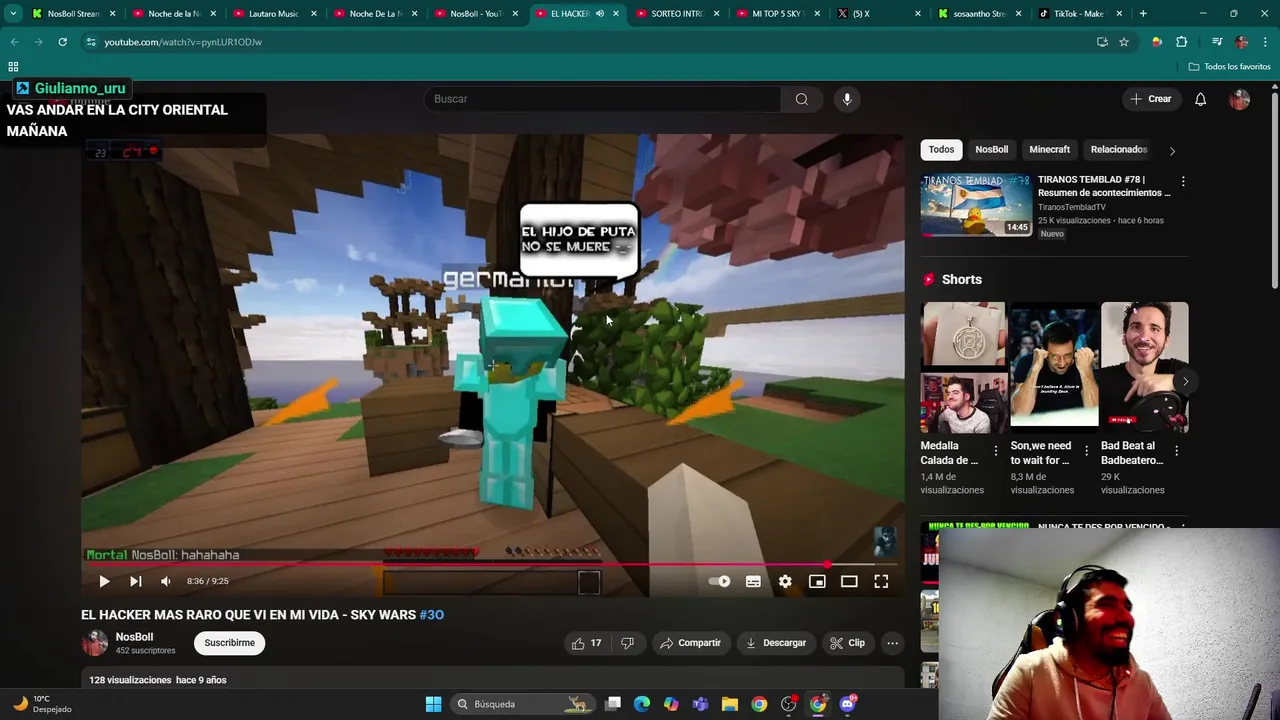Open options for Tiranos Temblad video
The image size is (1280, 720).
click(1183, 181)
